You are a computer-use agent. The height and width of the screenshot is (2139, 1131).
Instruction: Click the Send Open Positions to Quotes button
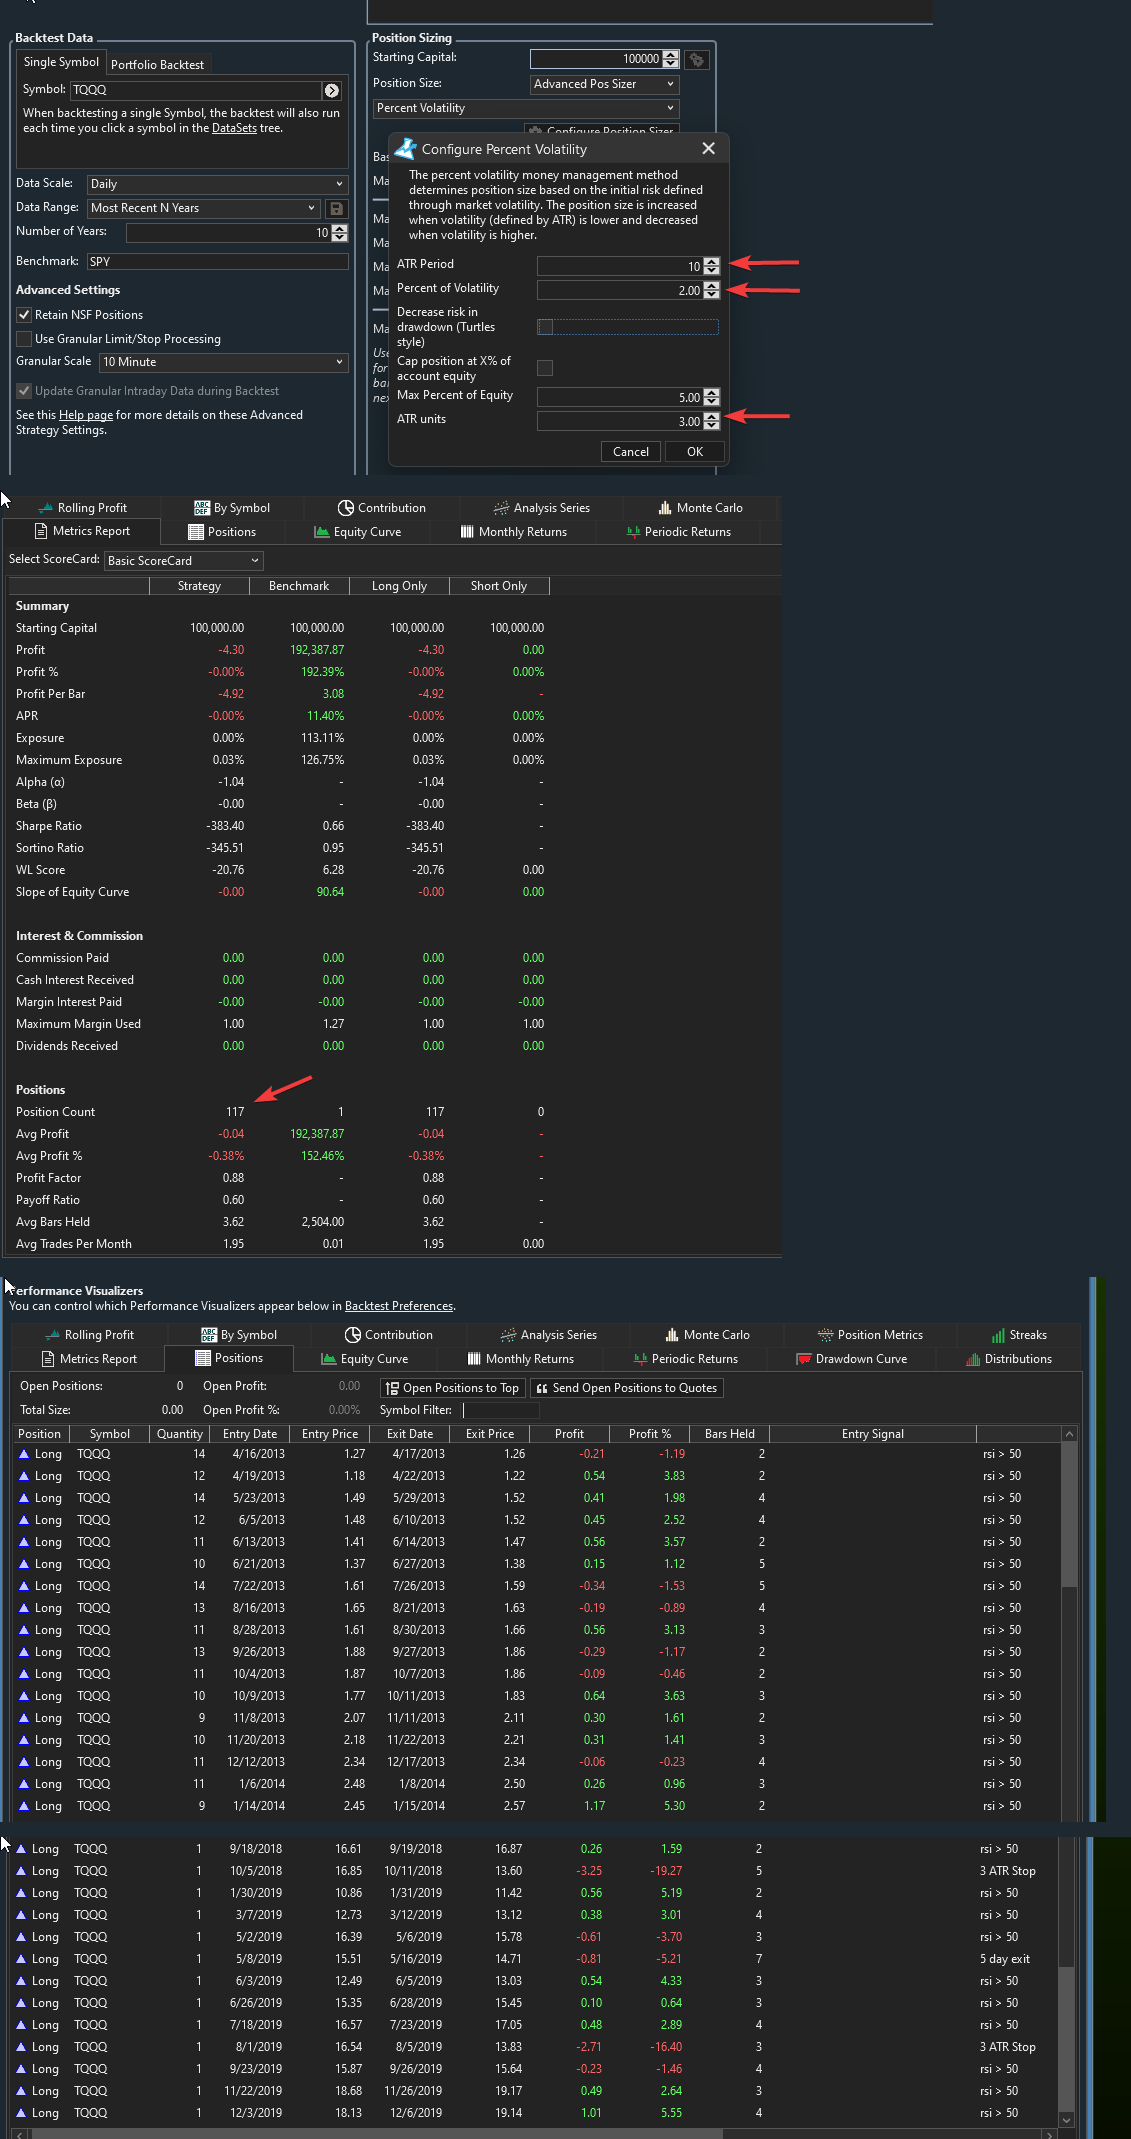pyautogui.click(x=626, y=1388)
